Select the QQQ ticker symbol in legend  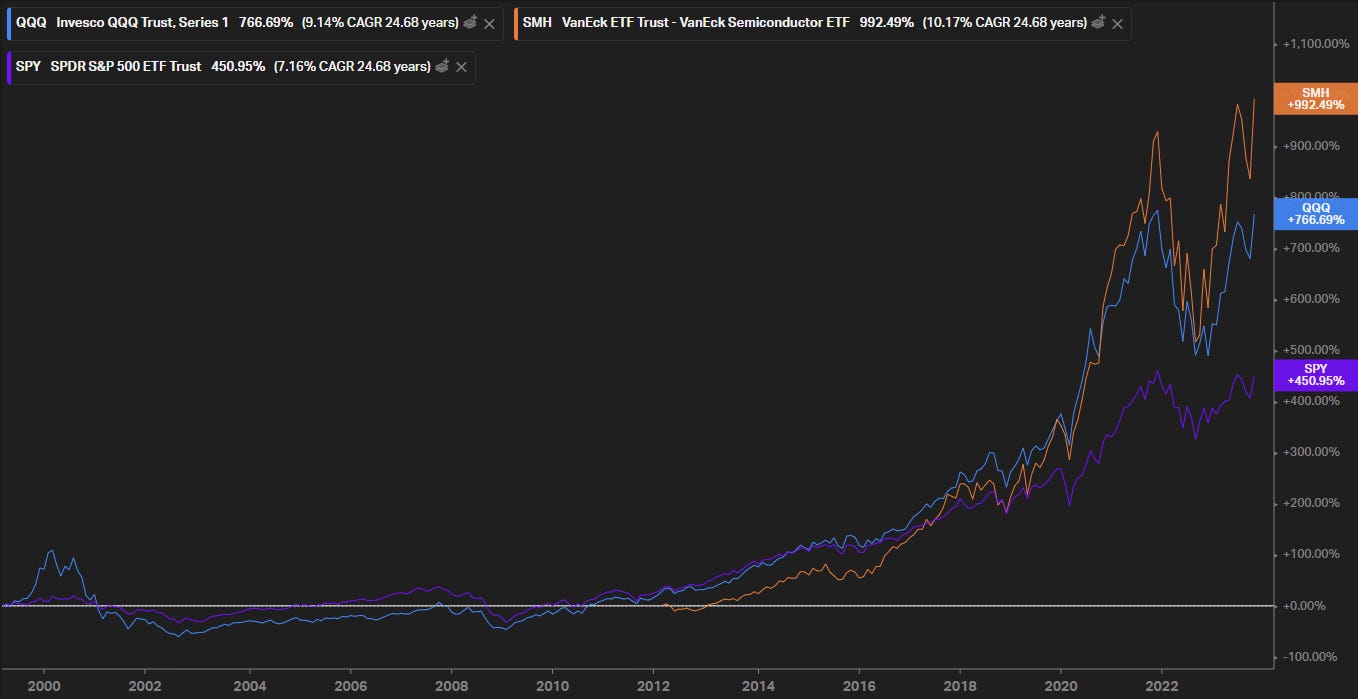31,22
